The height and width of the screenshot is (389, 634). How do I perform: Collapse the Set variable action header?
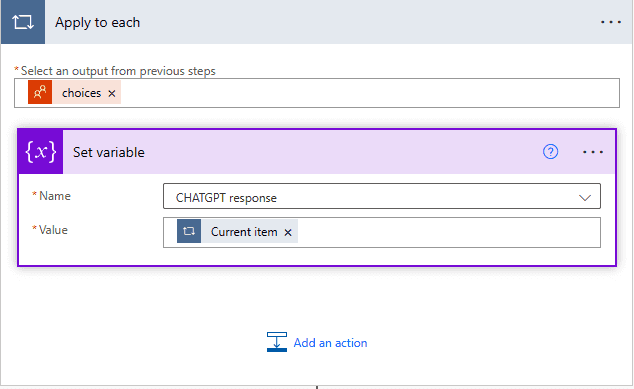(x=299, y=152)
